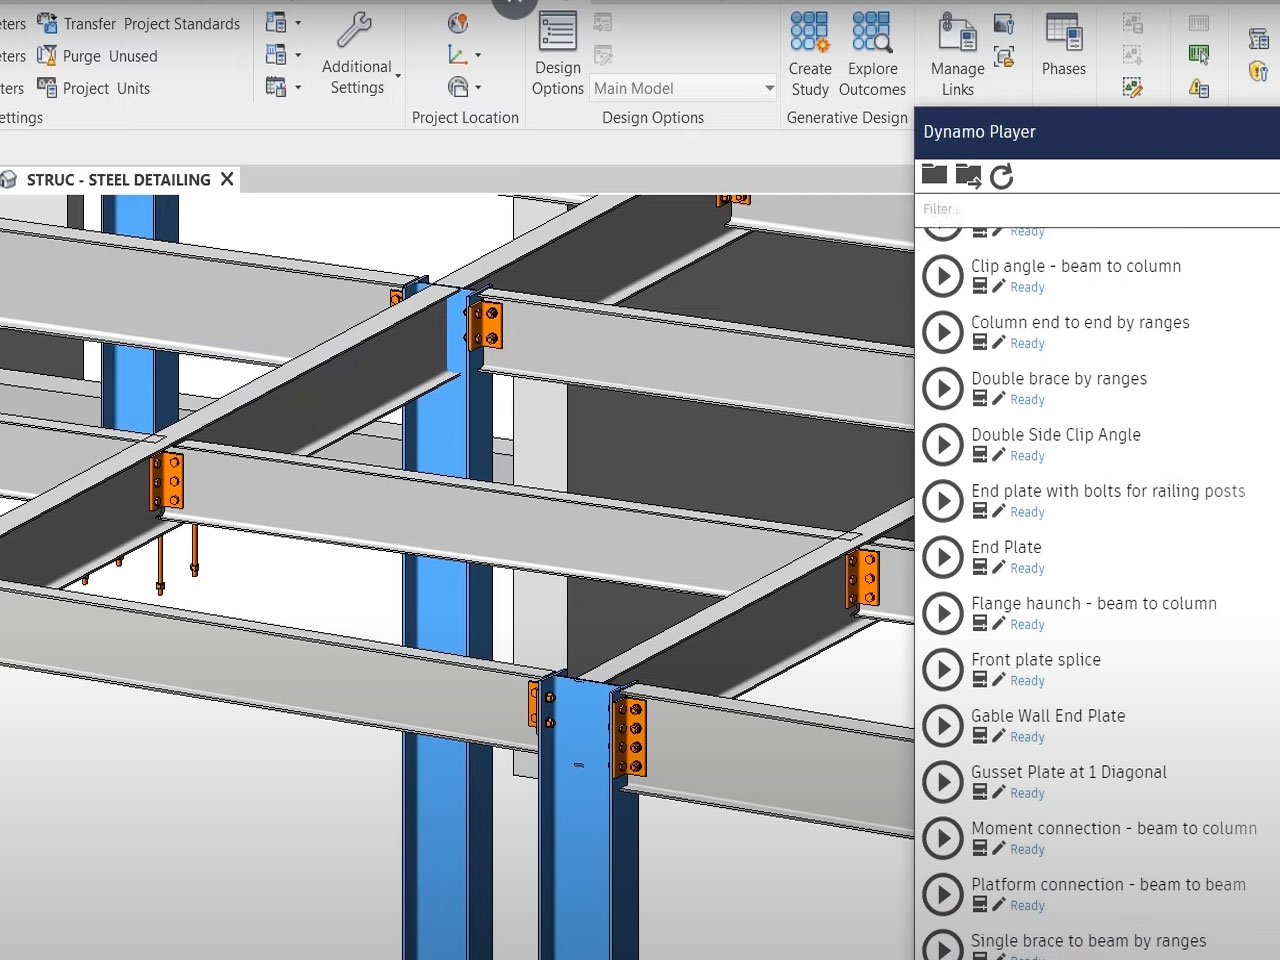Run the Clip angle - beam to column script
This screenshot has height=960, width=1280.
(x=941, y=276)
